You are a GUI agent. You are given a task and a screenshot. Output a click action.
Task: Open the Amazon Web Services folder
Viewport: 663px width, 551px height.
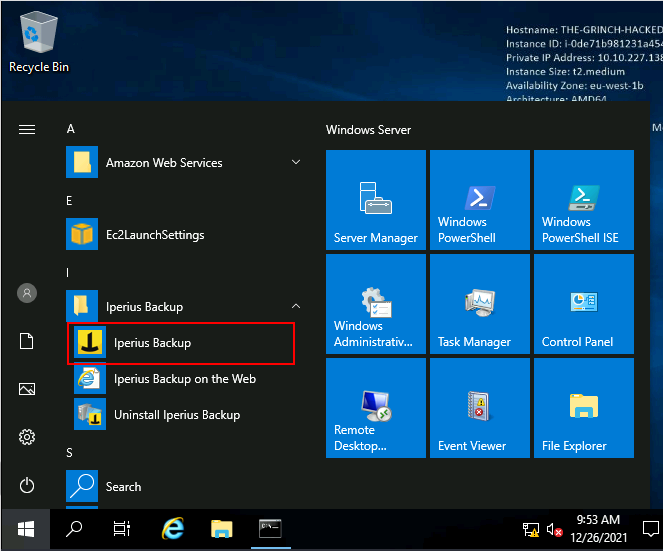pyautogui.click(x=184, y=162)
